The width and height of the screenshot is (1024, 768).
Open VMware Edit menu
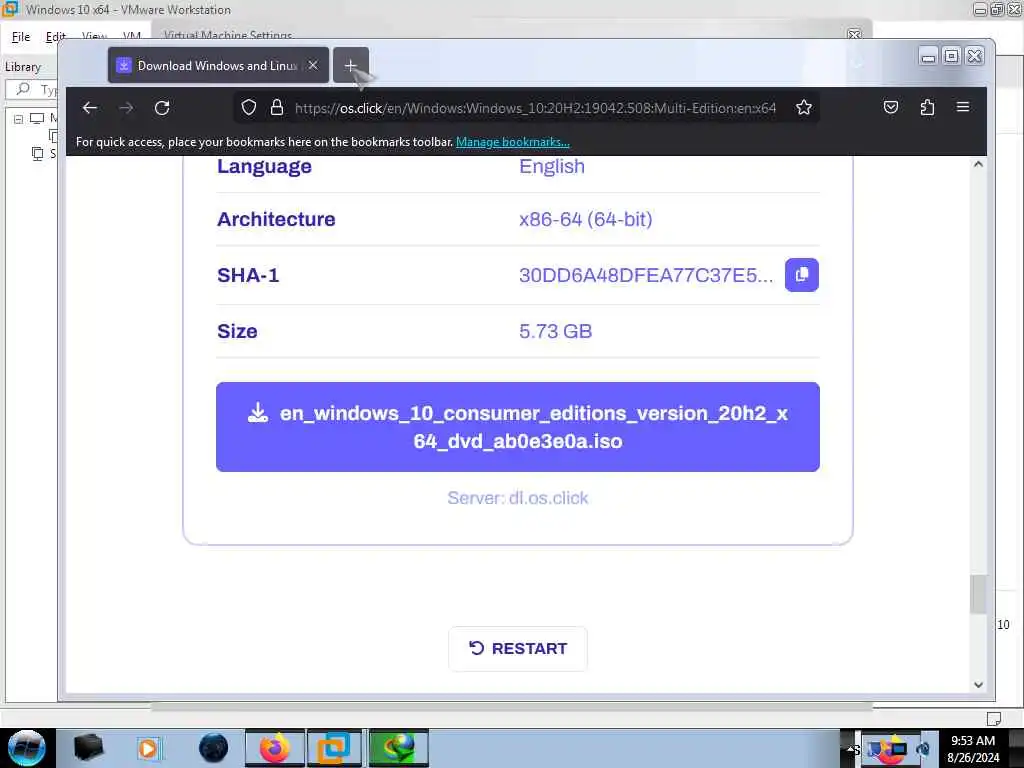56,37
